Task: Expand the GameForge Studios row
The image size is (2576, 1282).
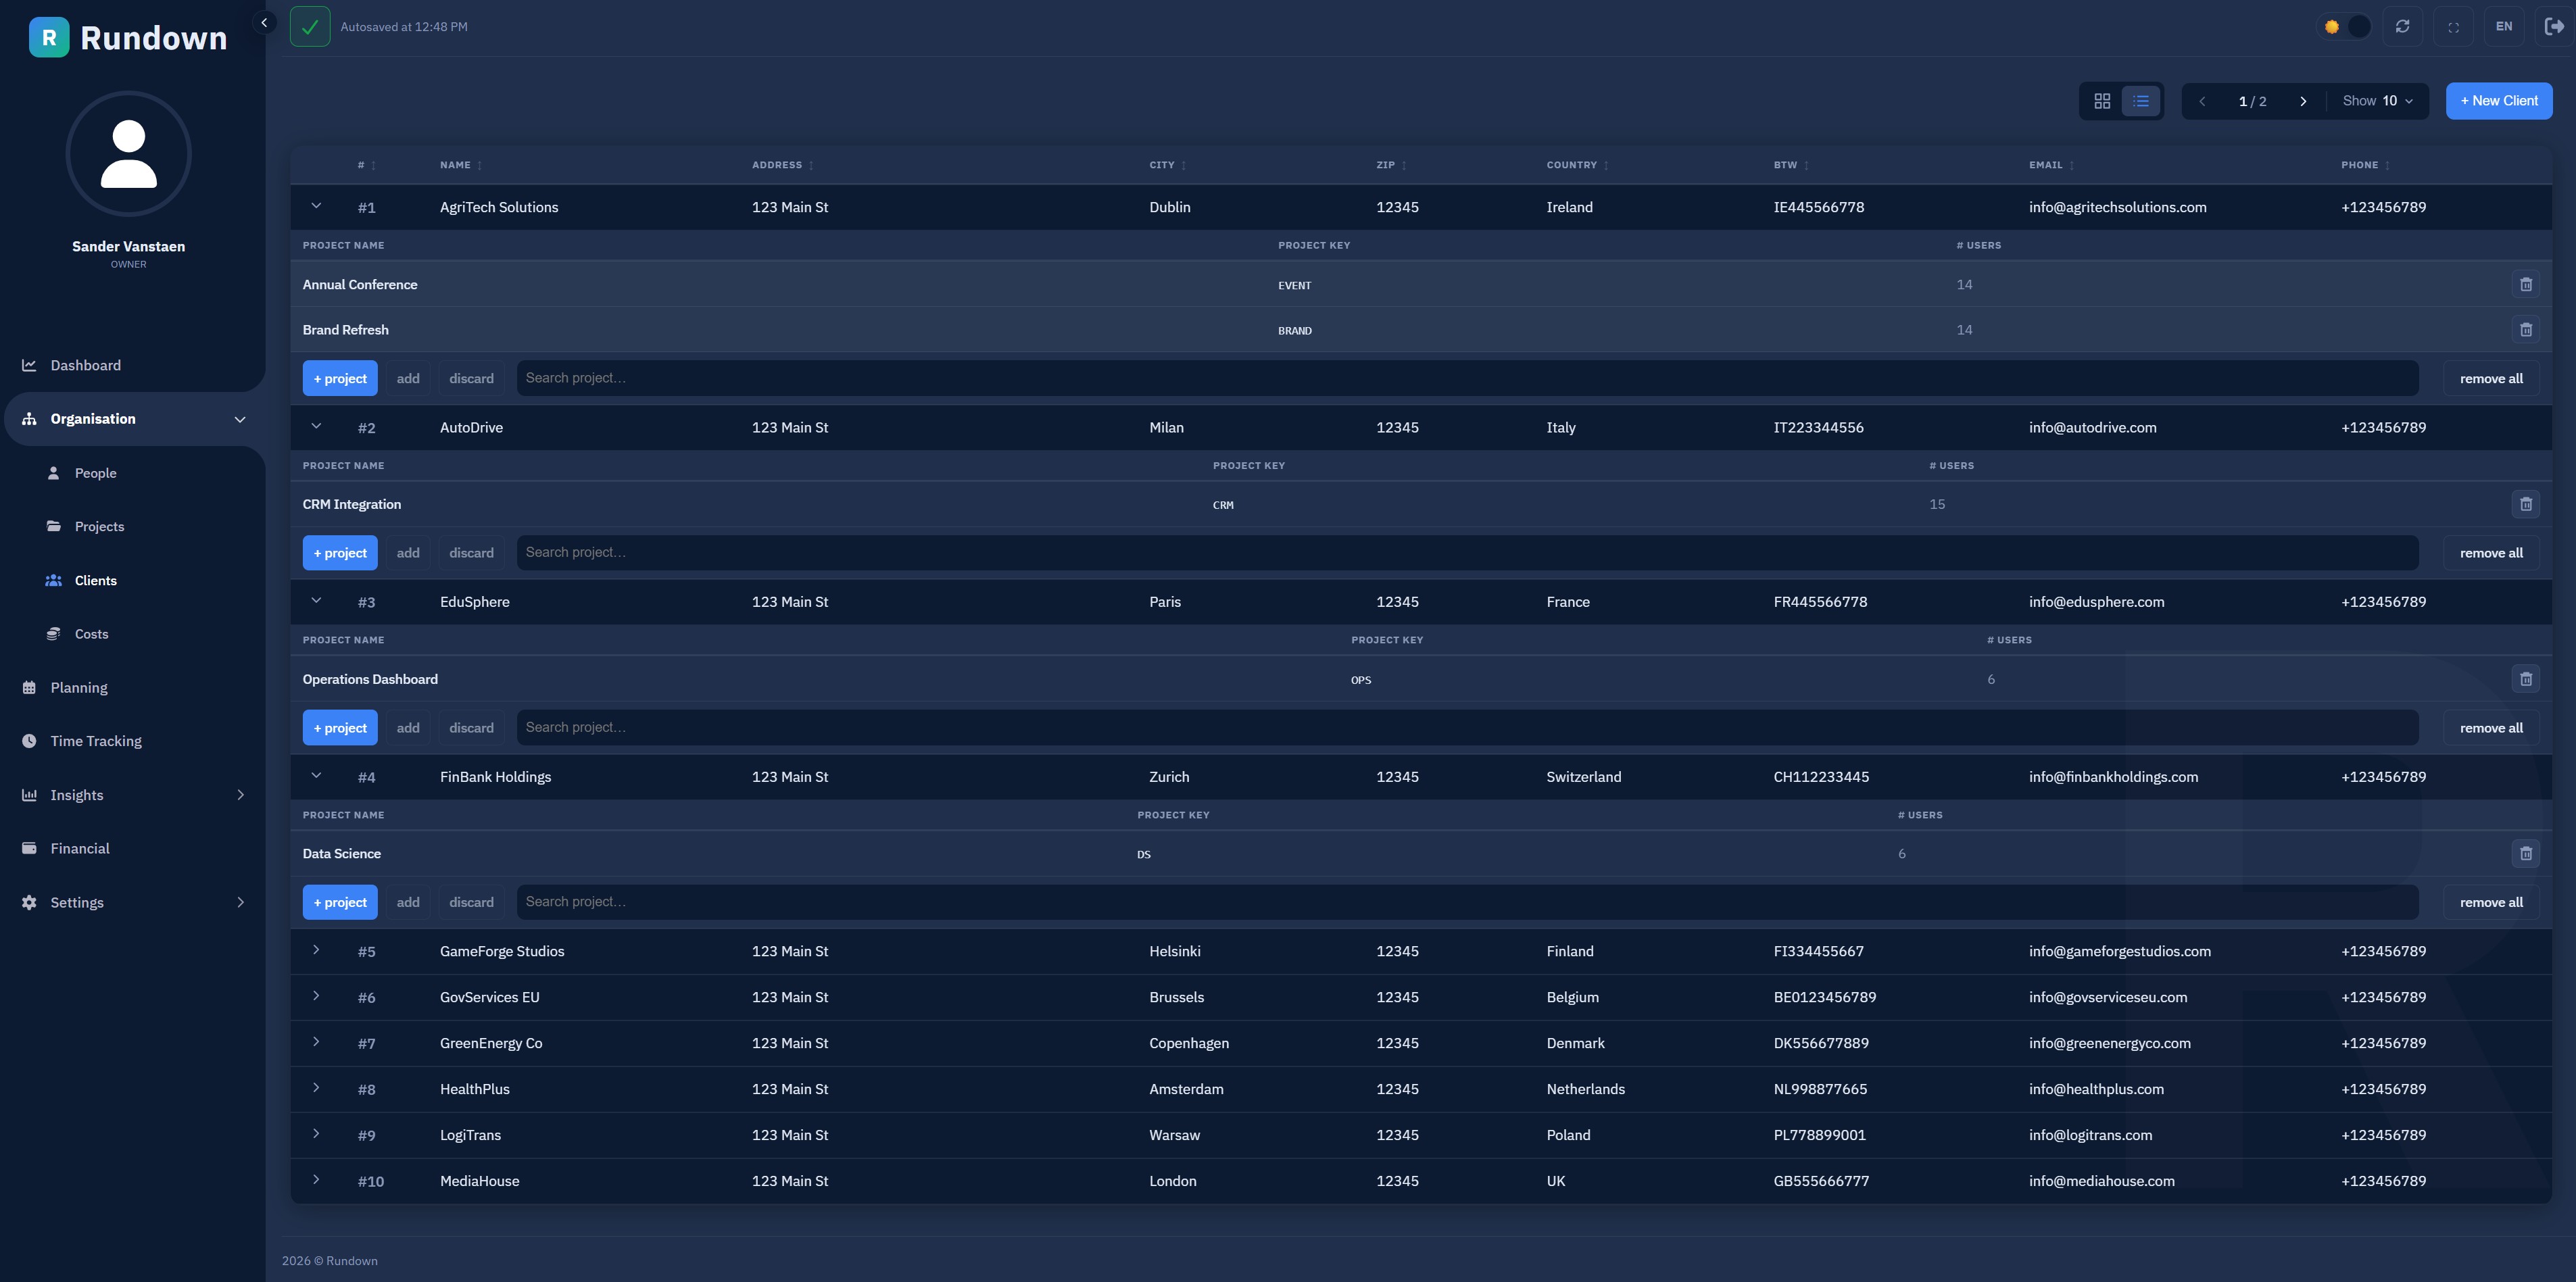Action: 316,950
